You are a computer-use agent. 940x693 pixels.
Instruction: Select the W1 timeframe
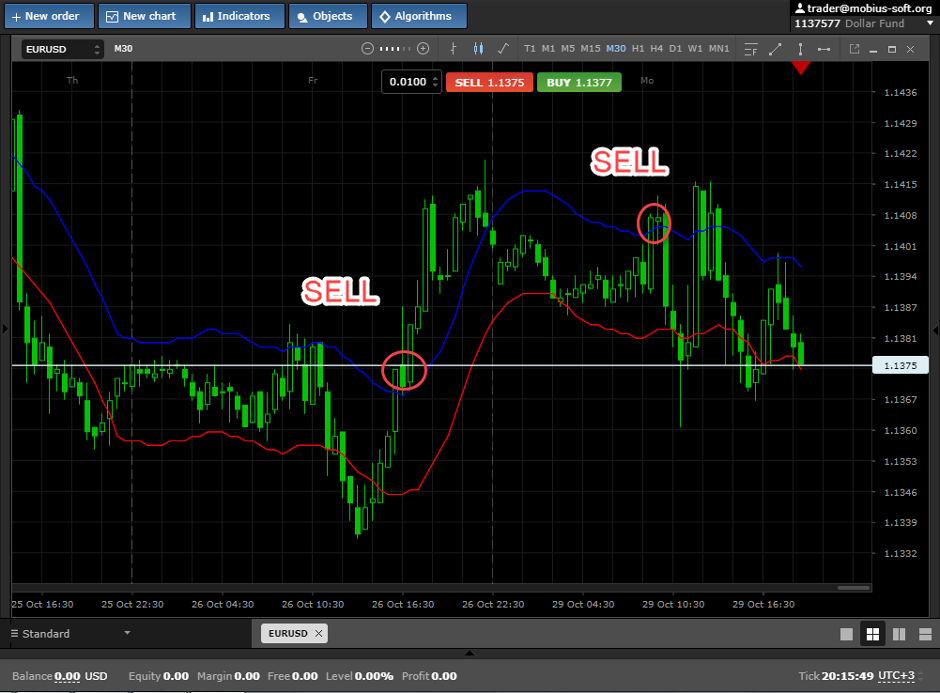click(695, 49)
